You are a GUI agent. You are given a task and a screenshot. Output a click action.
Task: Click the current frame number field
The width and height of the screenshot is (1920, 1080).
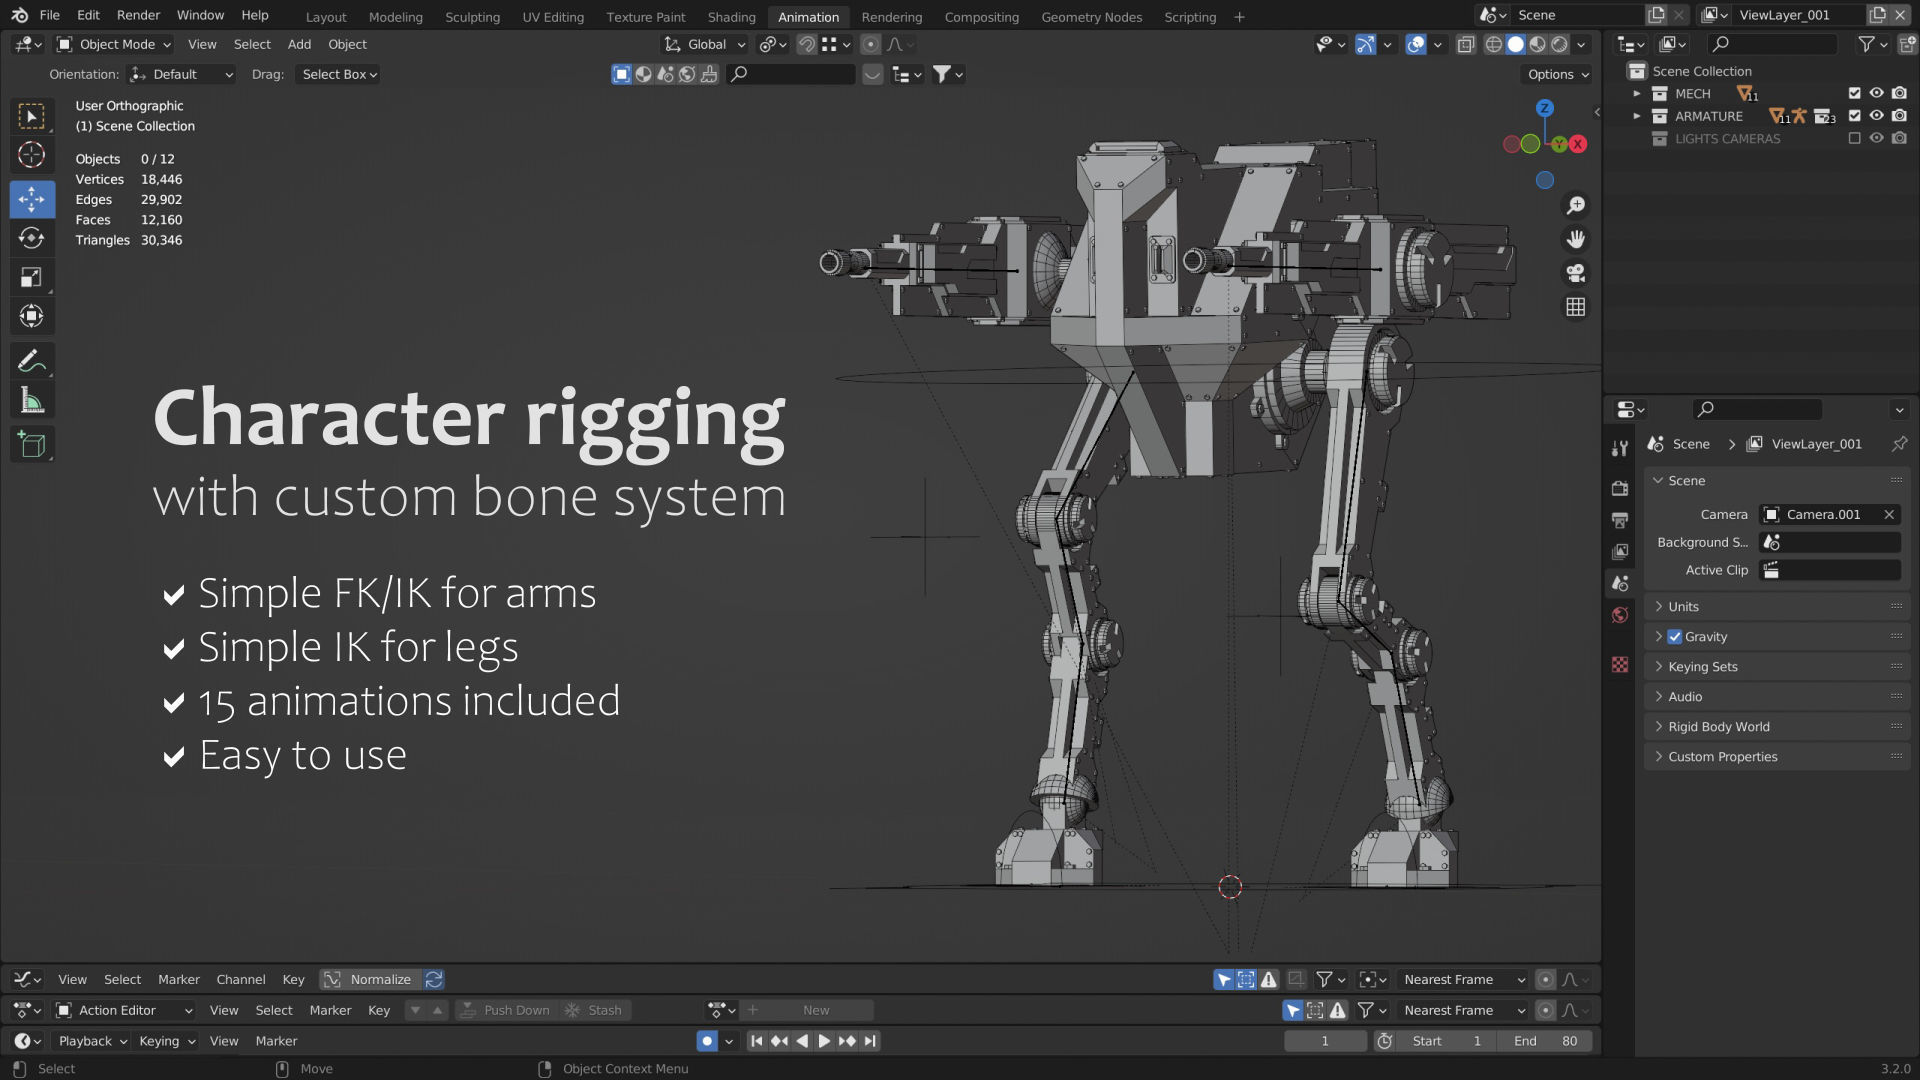[x=1325, y=1040]
